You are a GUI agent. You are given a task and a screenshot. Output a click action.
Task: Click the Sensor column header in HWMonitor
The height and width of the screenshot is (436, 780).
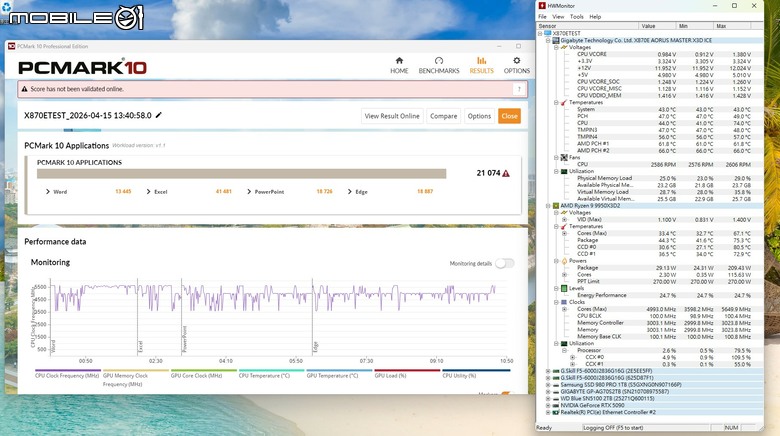pyautogui.click(x=587, y=26)
